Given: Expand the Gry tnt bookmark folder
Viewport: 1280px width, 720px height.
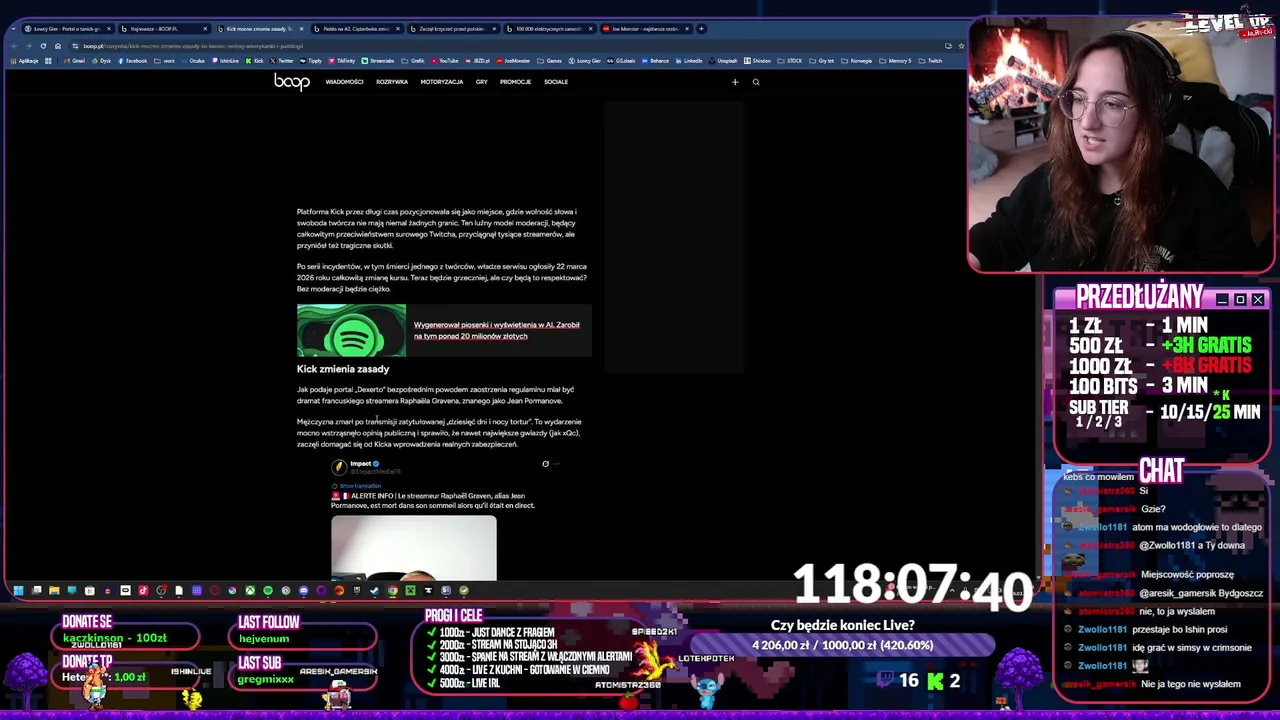Looking at the screenshot, I should pyautogui.click(x=822, y=61).
